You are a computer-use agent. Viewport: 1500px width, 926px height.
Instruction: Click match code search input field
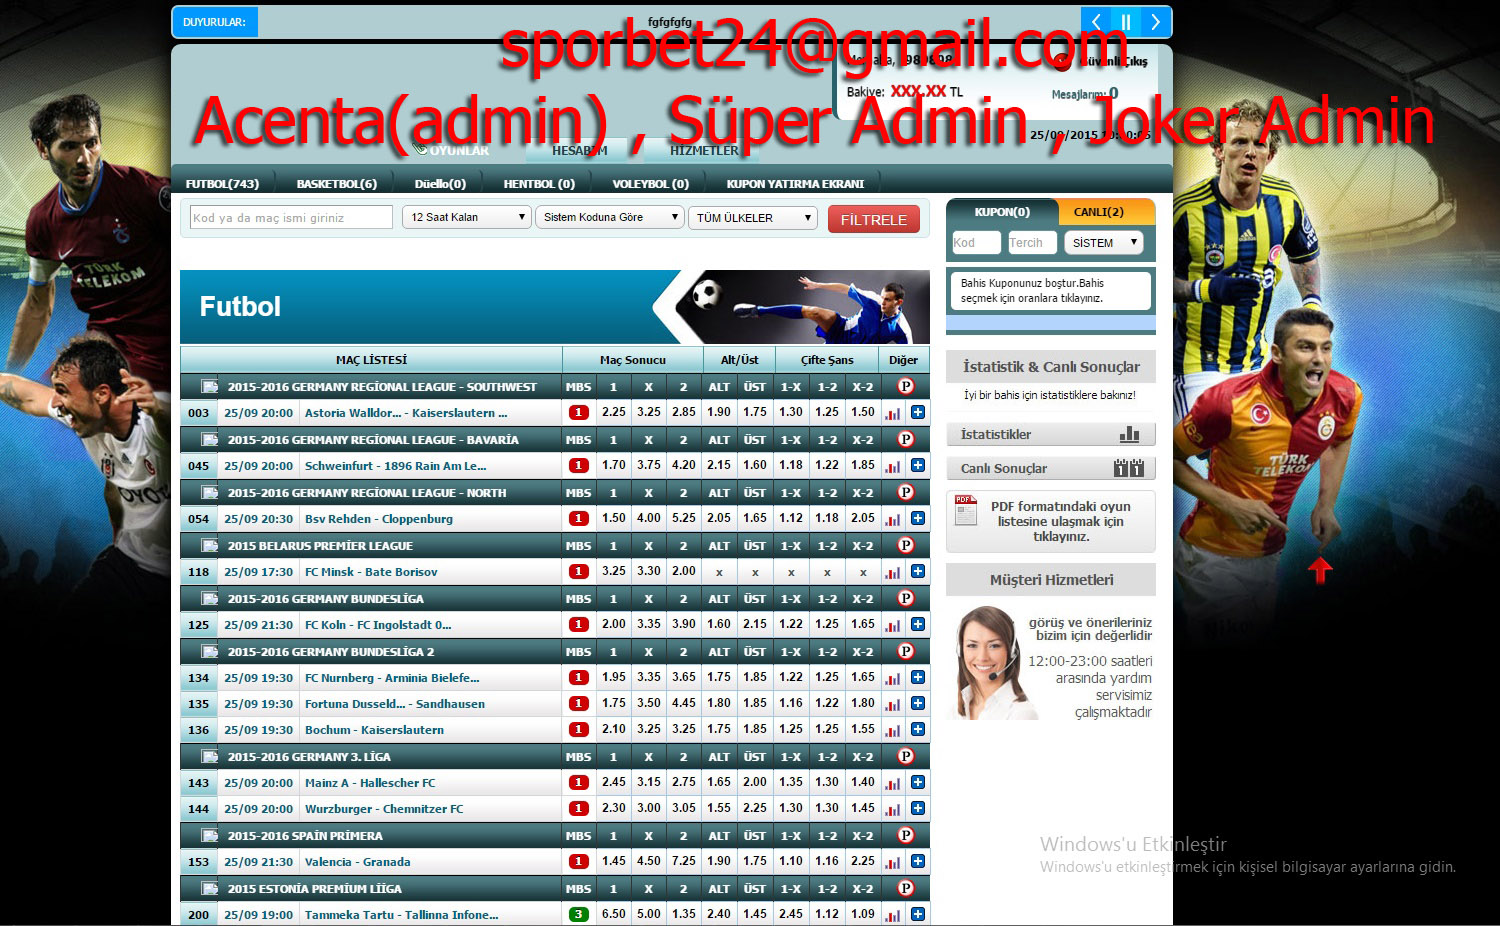(291, 217)
